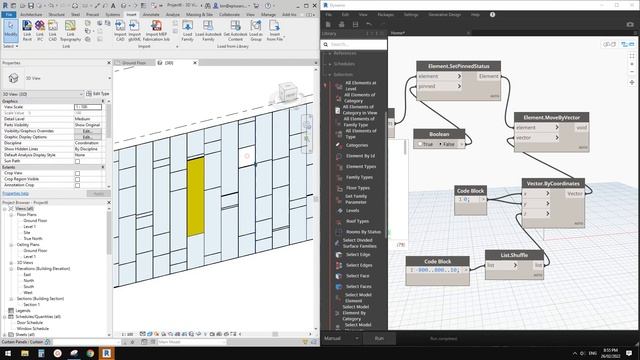Screen dimensions: 640x360
Task: Toggle the Crop Region Visible checkbox
Action: coord(77,179)
